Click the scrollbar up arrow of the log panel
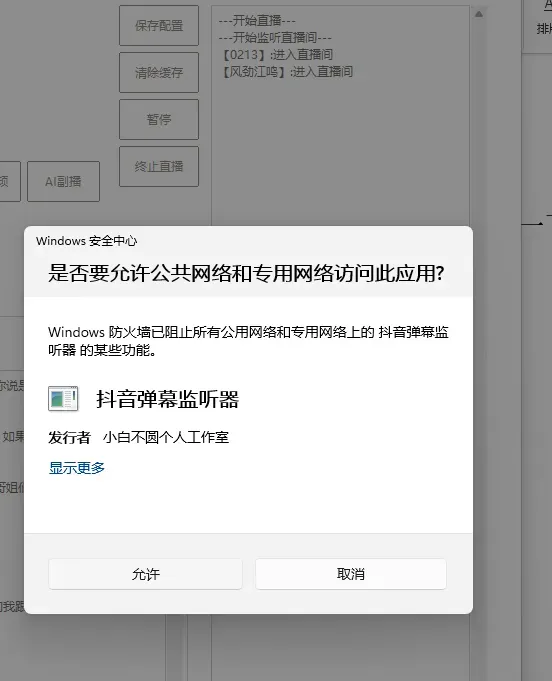Image resolution: width=552 pixels, height=681 pixels. coord(479,14)
